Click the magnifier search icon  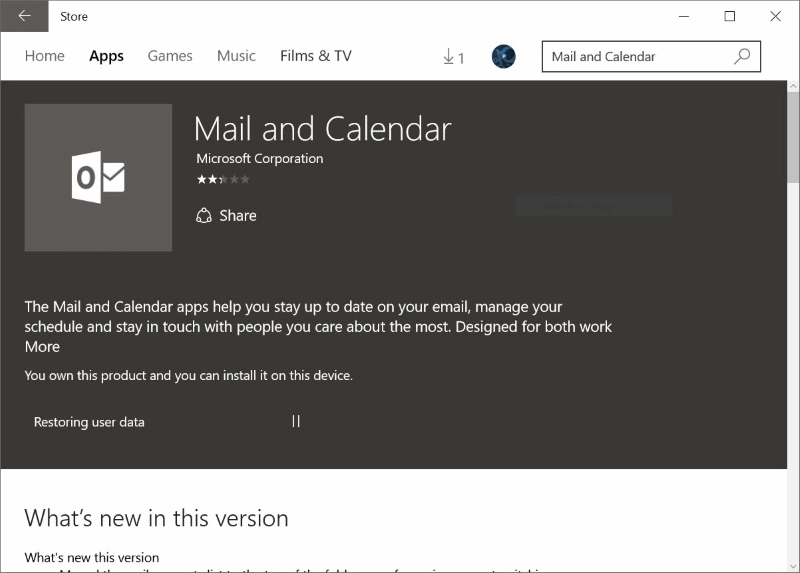point(742,56)
